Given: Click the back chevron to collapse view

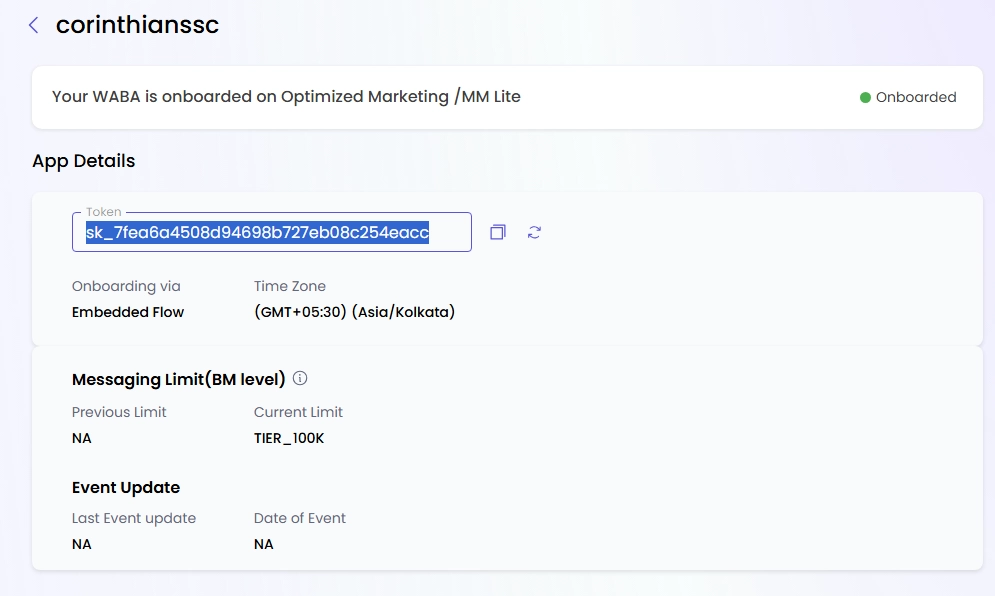Looking at the screenshot, I should tap(32, 25).
